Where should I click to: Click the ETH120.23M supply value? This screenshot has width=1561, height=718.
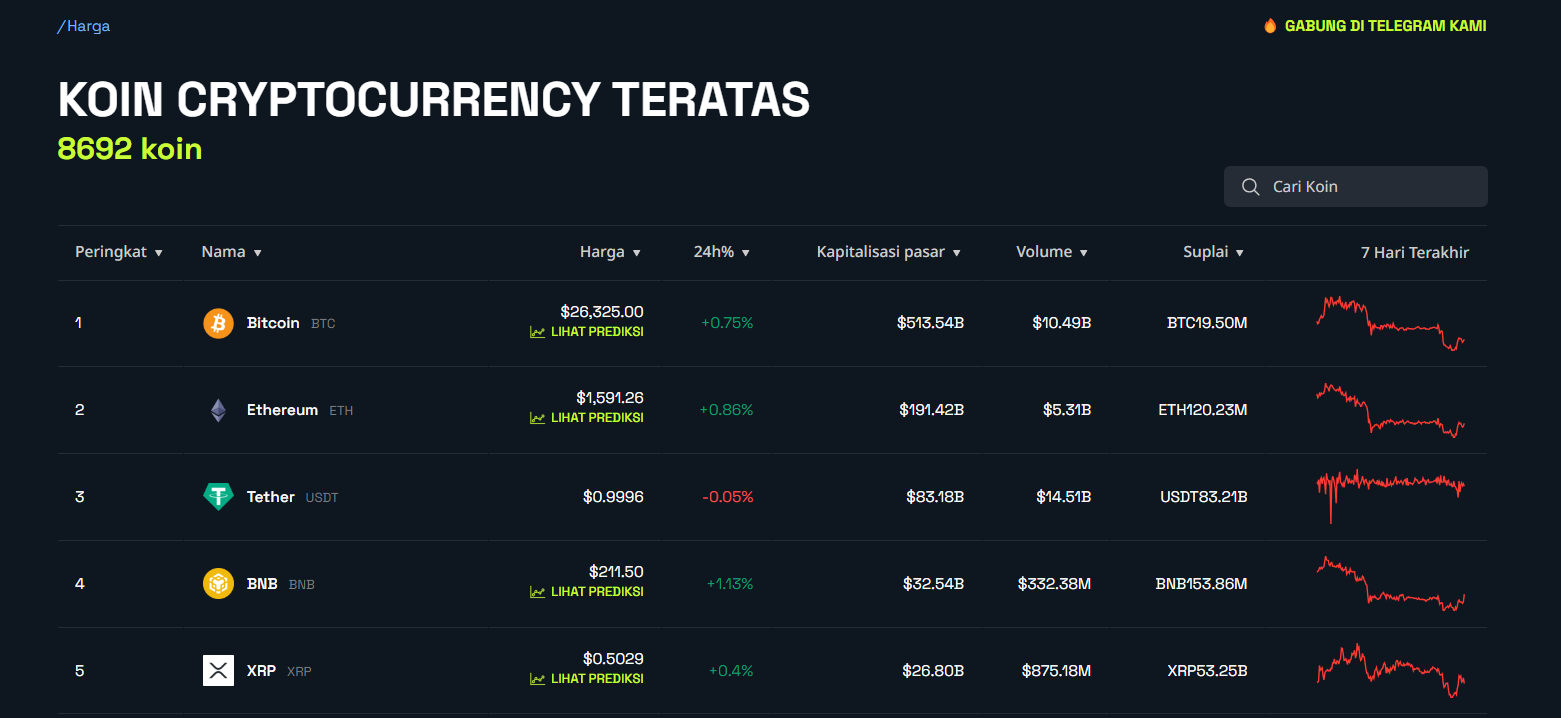(1203, 410)
